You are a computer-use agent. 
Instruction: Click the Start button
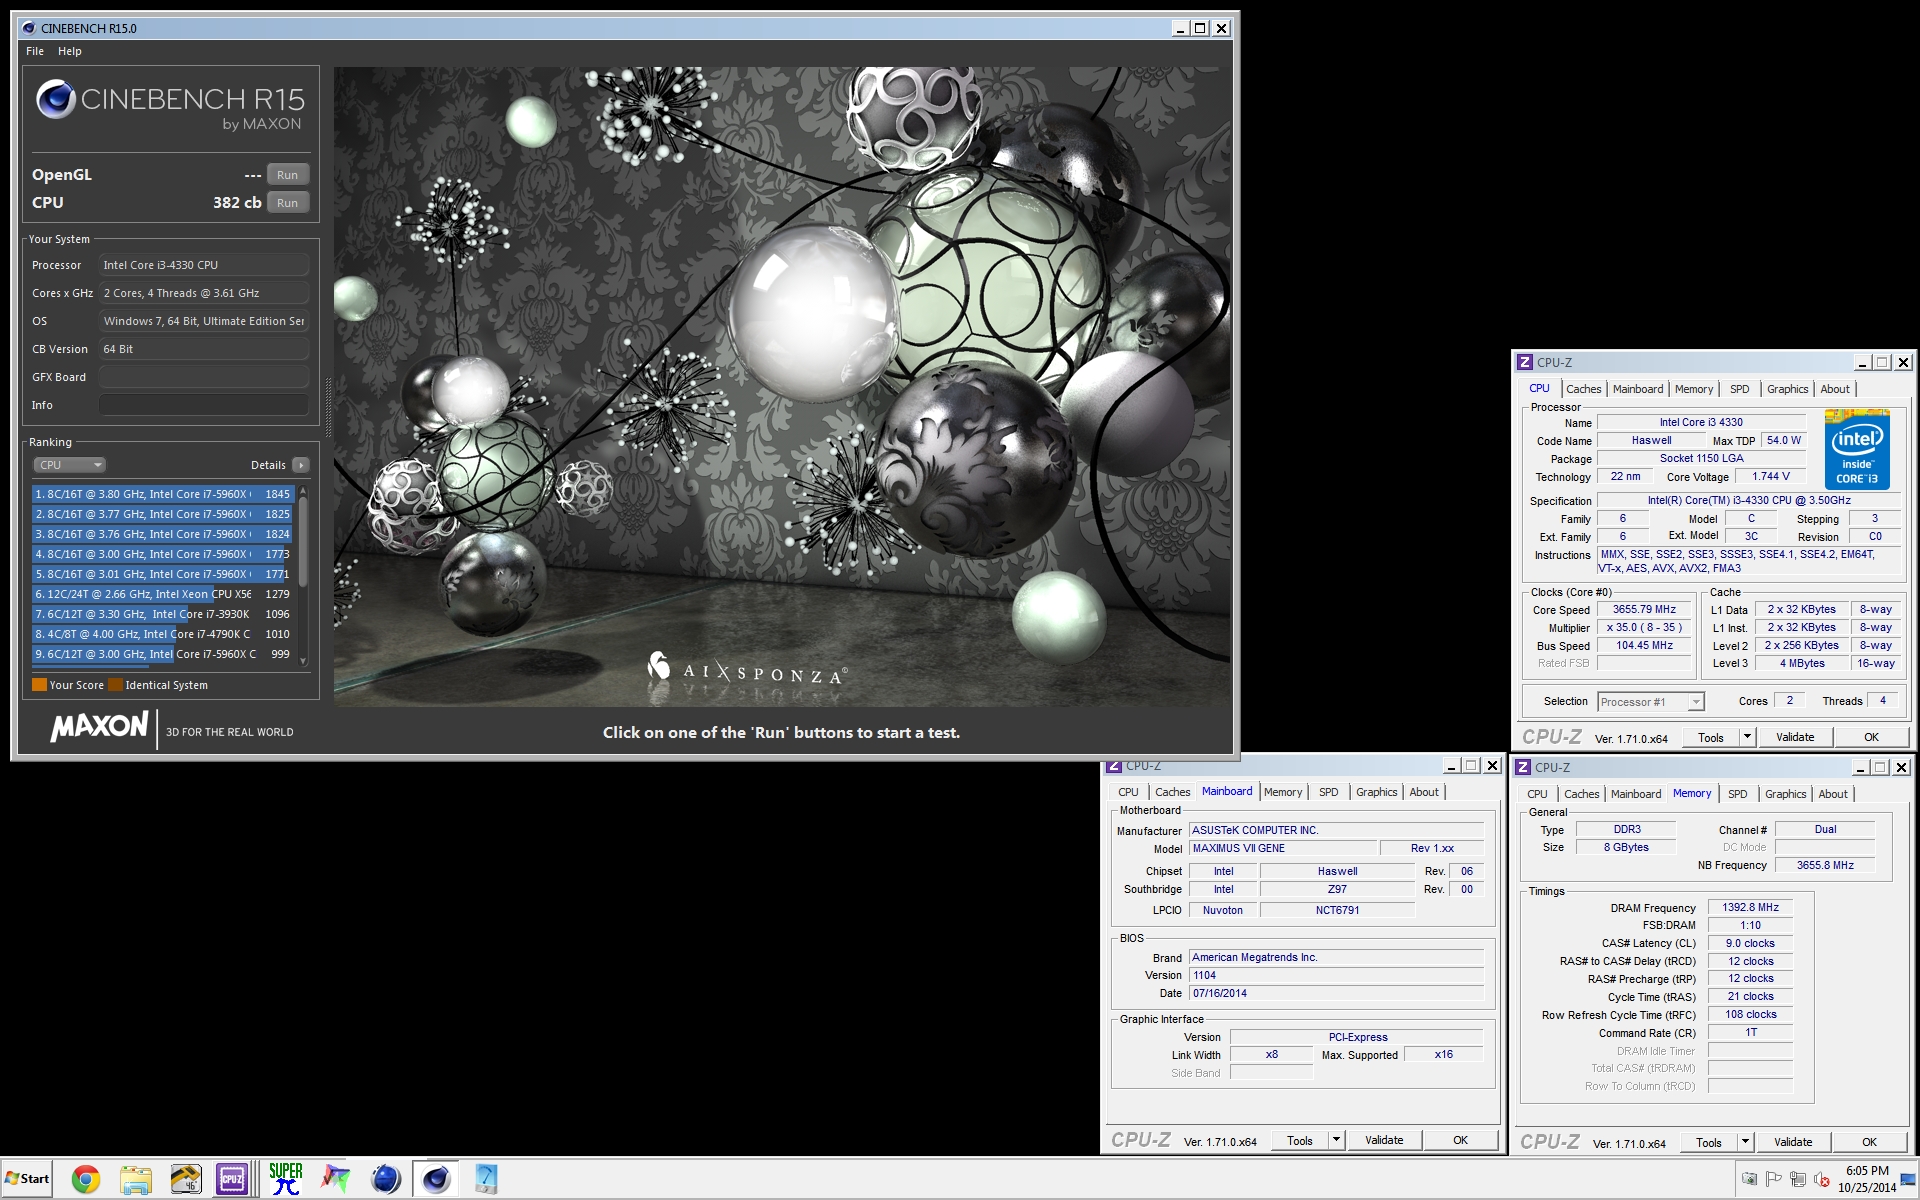click(27, 1179)
